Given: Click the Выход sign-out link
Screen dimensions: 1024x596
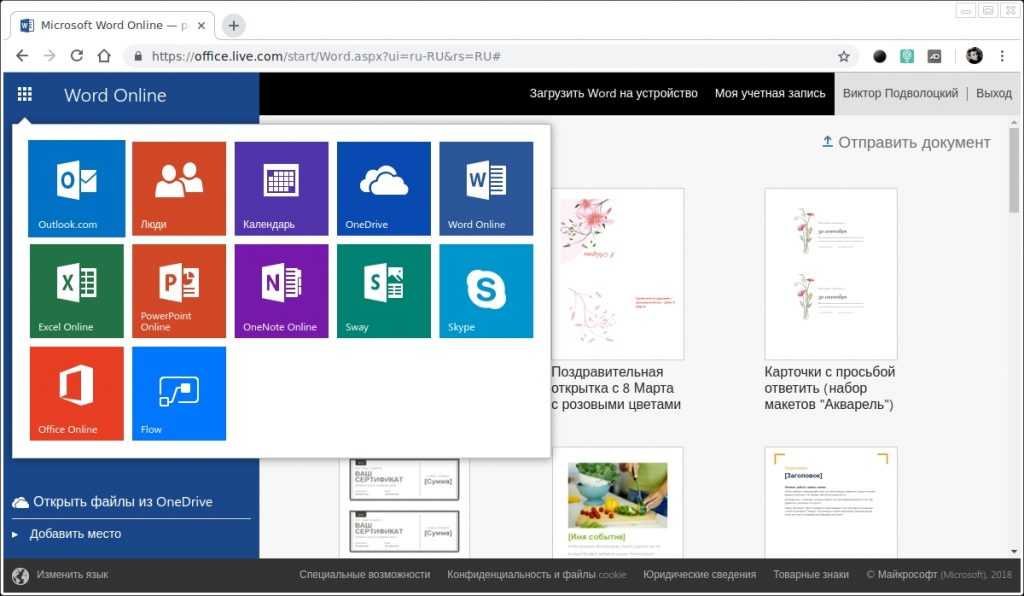Looking at the screenshot, I should [993, 93].
